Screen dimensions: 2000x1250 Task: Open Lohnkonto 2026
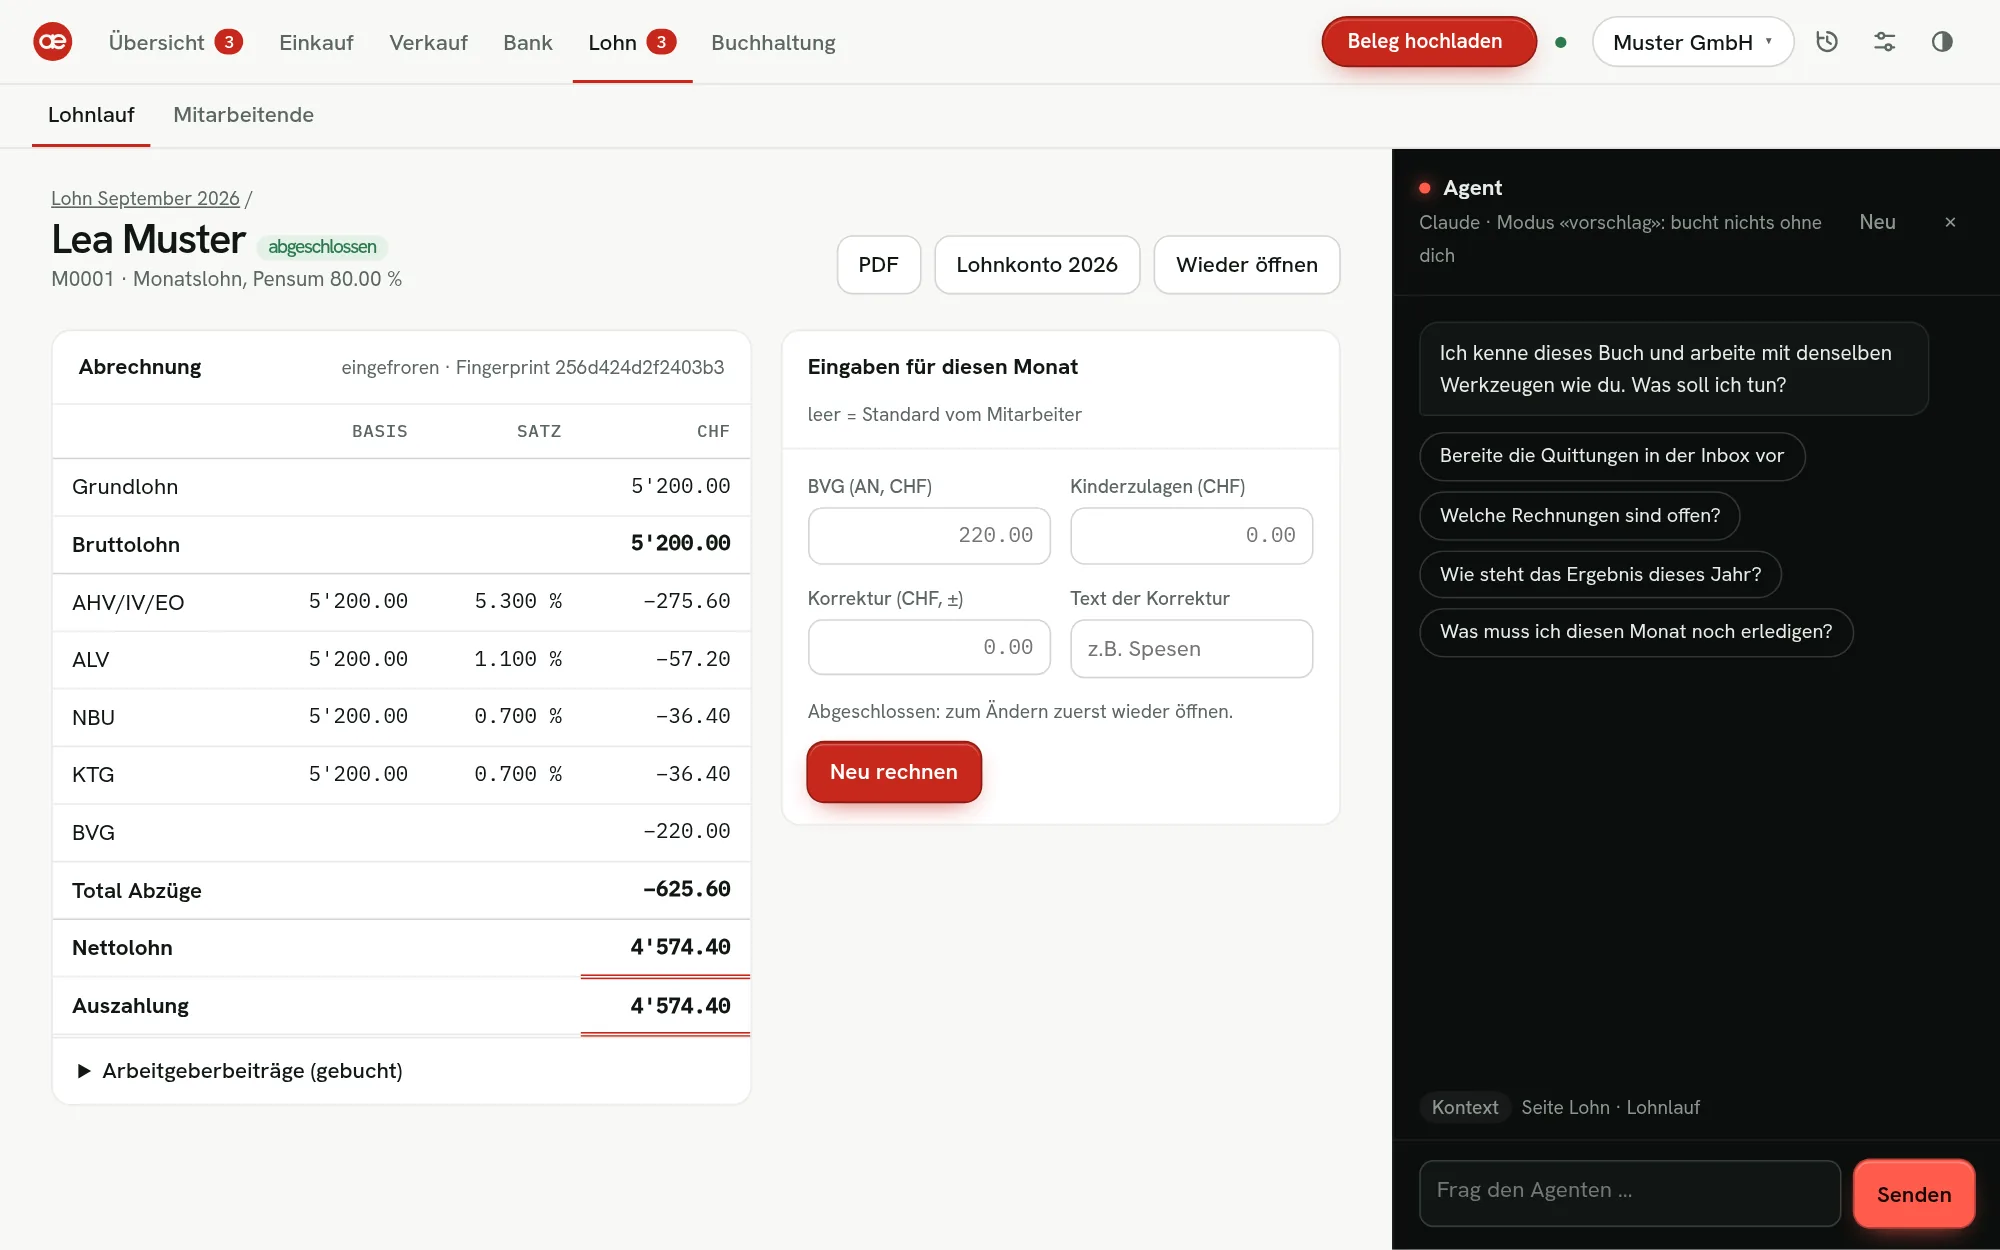click(x=1037, y=265)
